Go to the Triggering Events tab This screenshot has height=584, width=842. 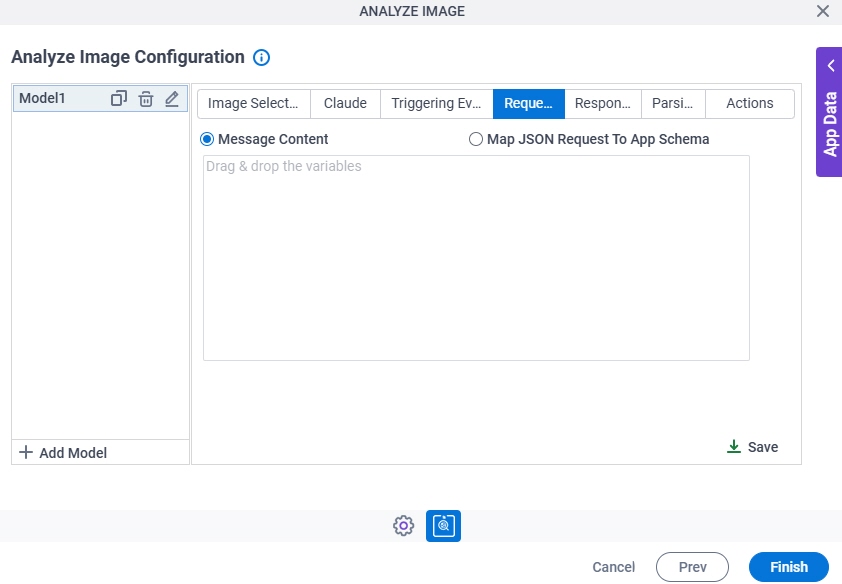tap(437, 104)
